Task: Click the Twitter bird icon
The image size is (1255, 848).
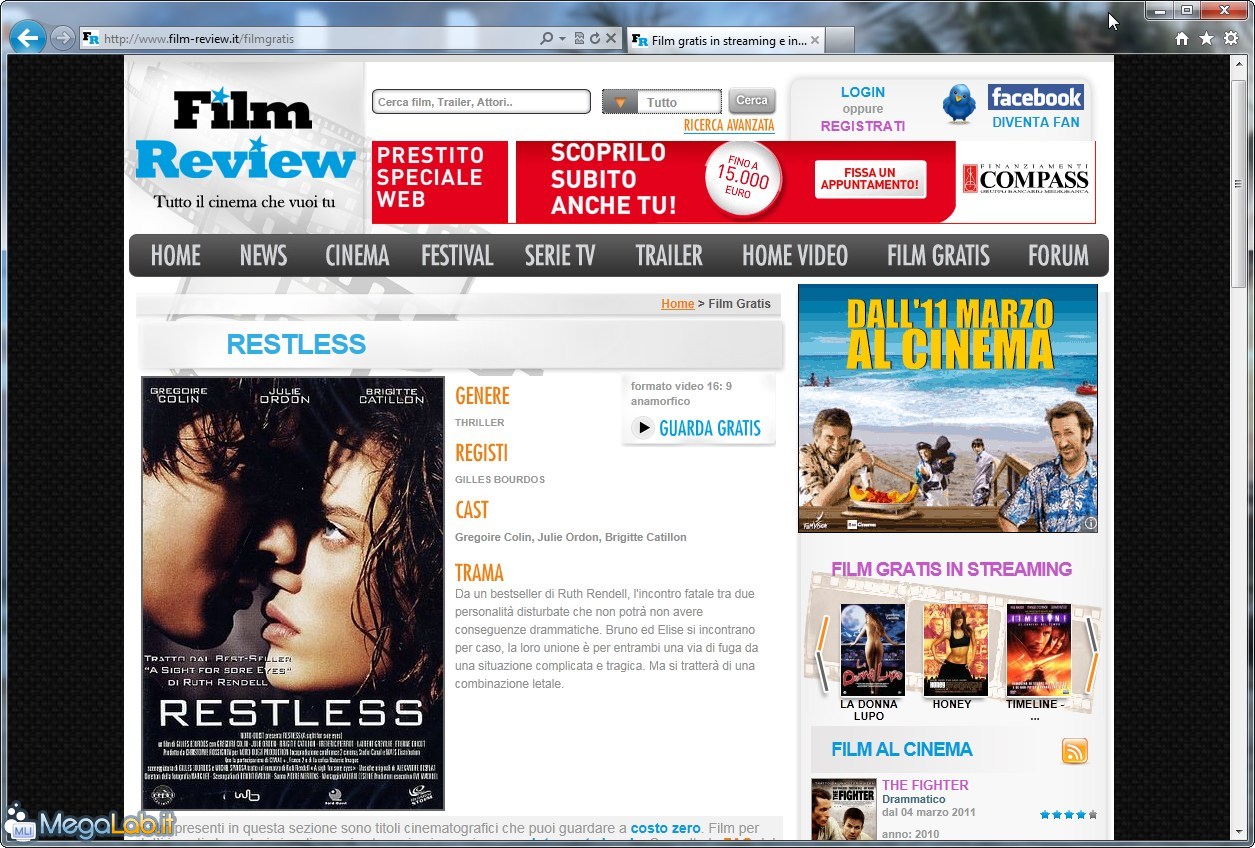Action: coord(959,104)
